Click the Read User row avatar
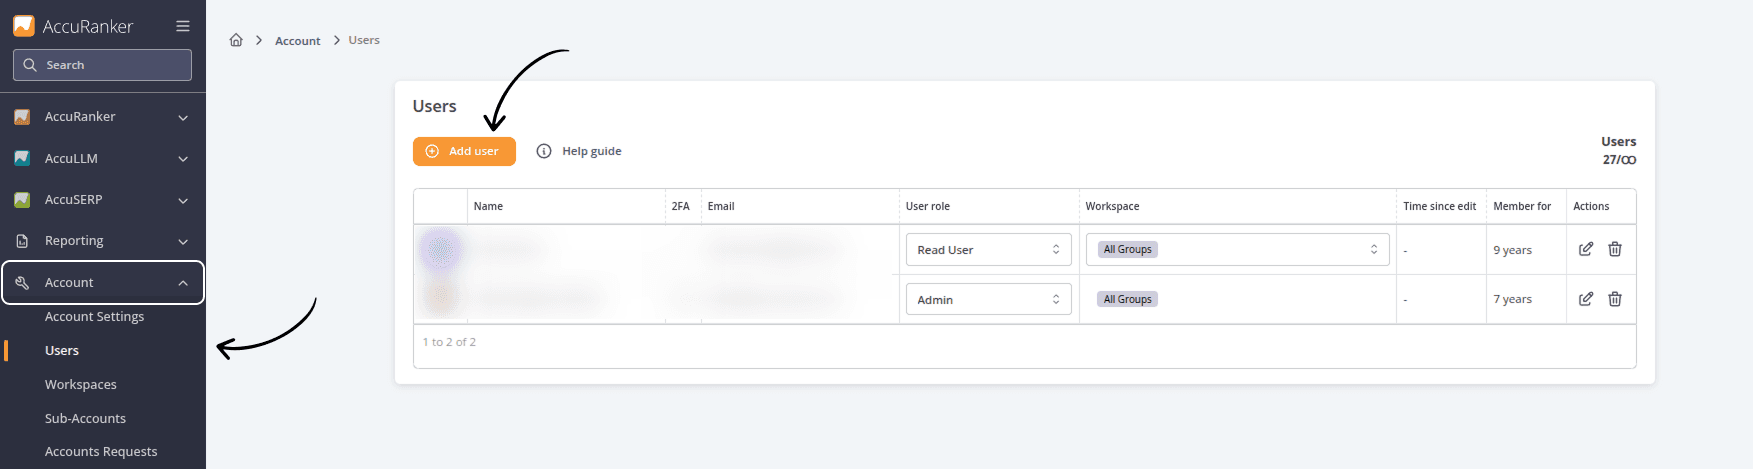The width and height of the screenshot is (1753, 469). [440, 249]
